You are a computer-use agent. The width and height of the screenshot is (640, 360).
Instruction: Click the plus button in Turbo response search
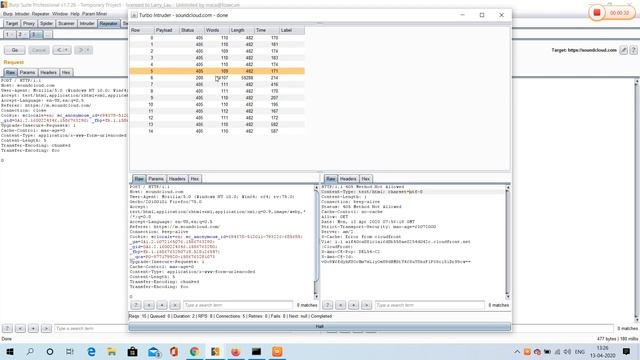[x=353, y=305]
